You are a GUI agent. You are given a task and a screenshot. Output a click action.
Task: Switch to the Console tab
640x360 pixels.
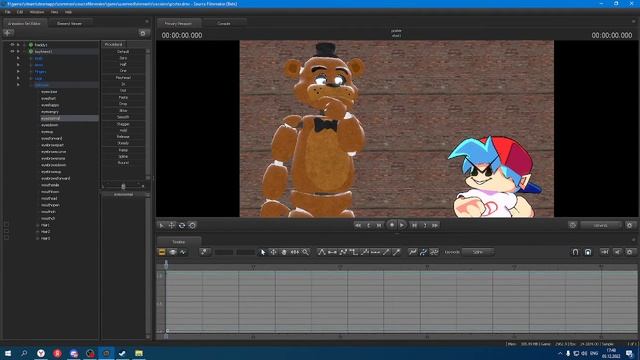click(x=224, y=24)
